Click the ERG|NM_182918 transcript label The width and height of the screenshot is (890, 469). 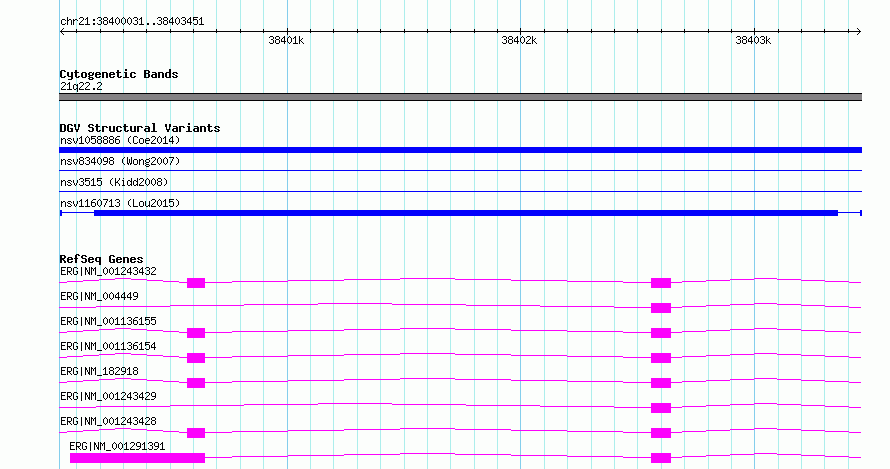(x=99, y=371)
